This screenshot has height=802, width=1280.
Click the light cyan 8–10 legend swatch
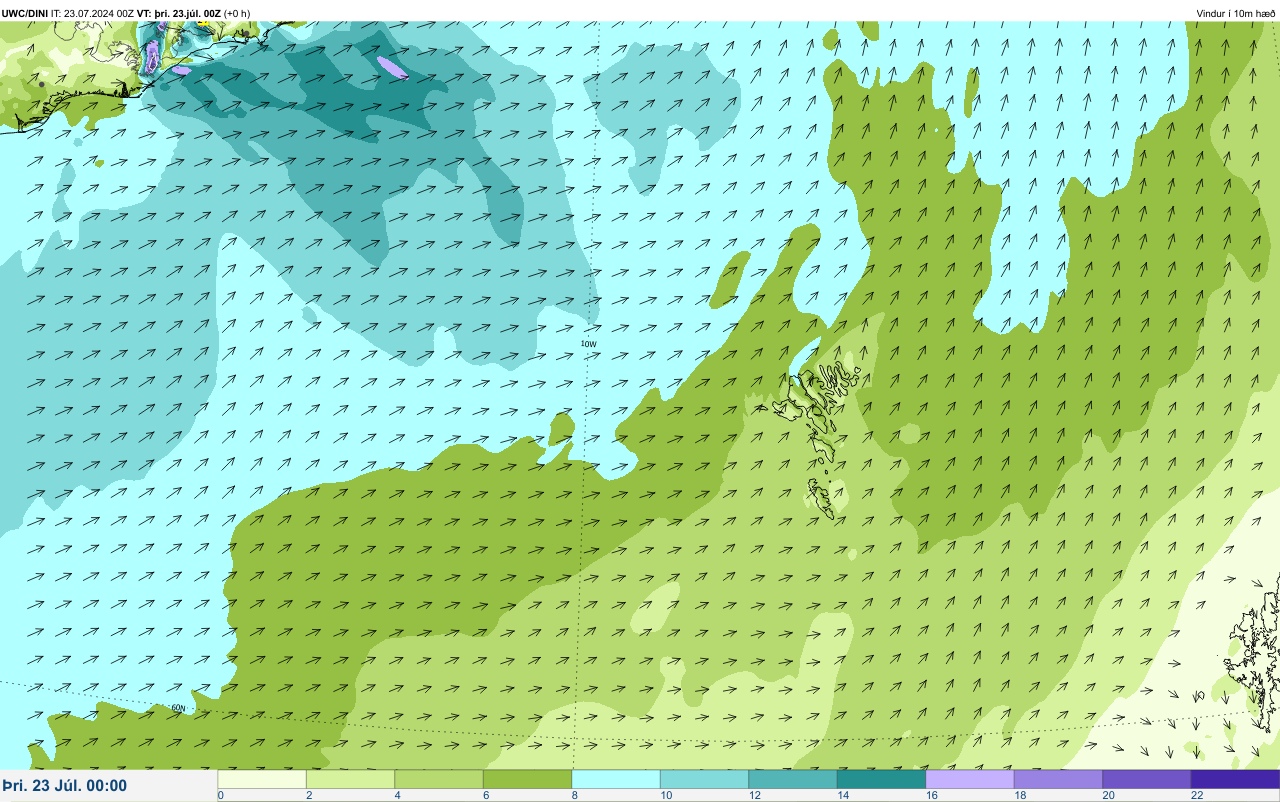pos(616,779)
